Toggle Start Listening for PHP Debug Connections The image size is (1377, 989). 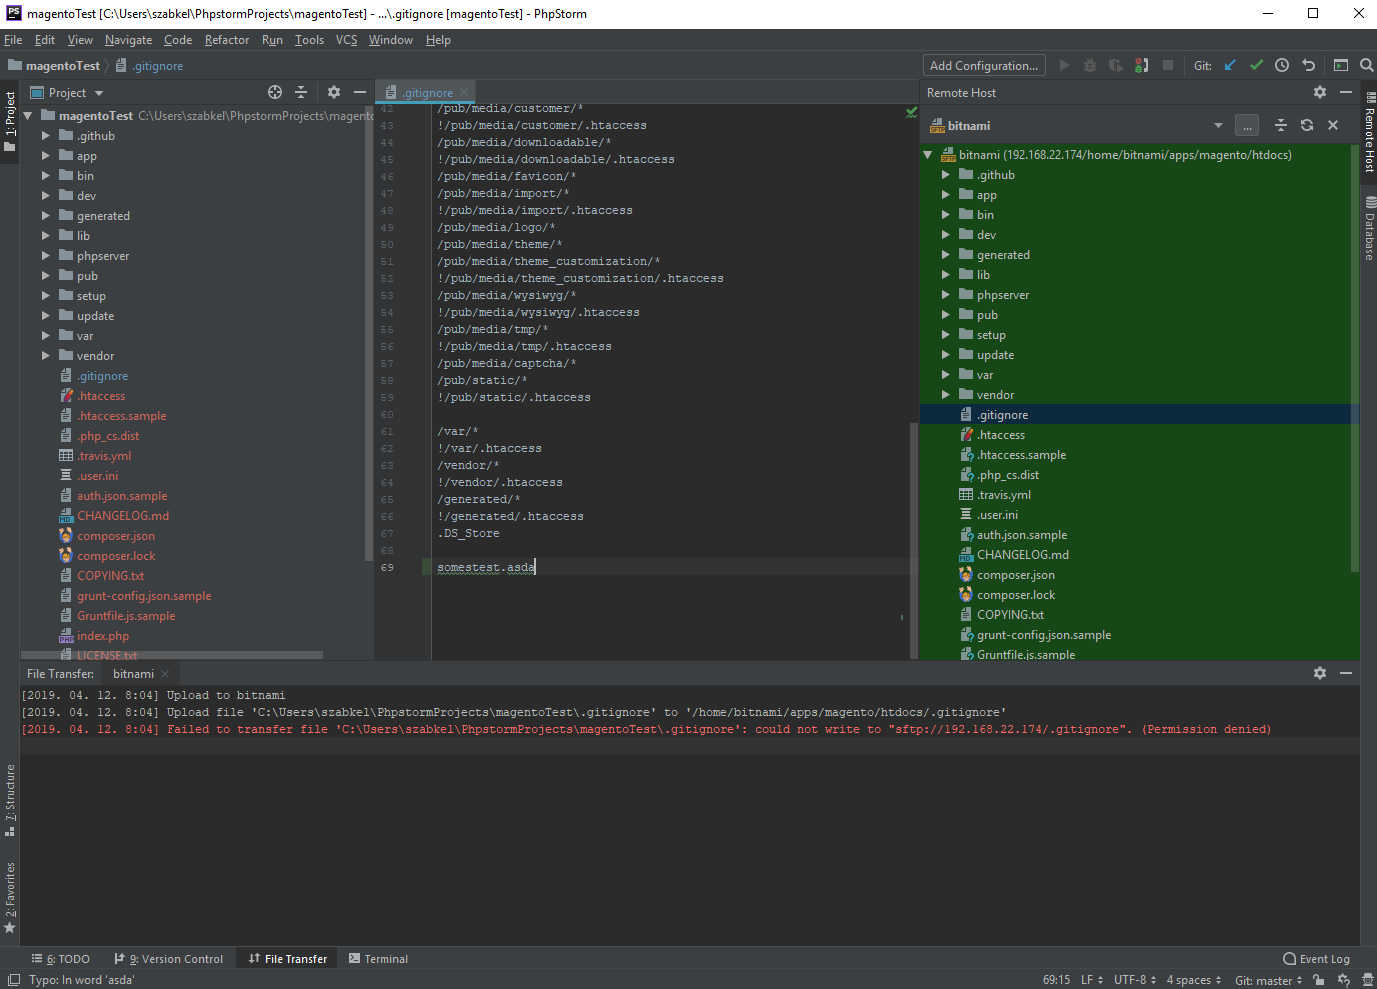click(1141, 65)
